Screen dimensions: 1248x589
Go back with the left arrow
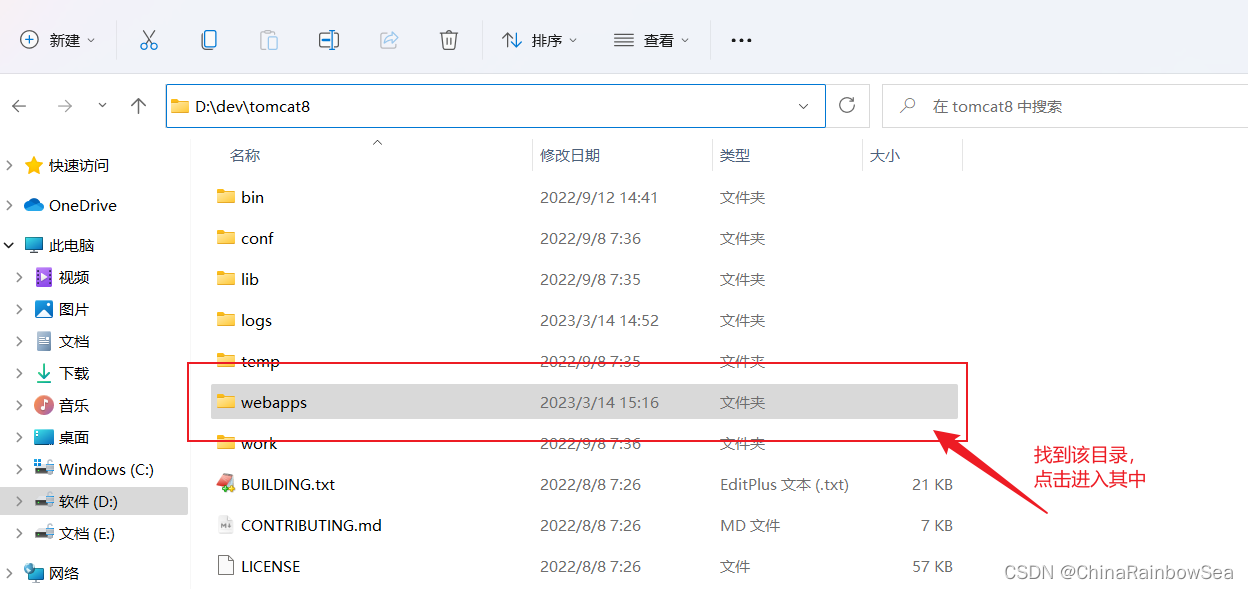[x=19, y=106]
